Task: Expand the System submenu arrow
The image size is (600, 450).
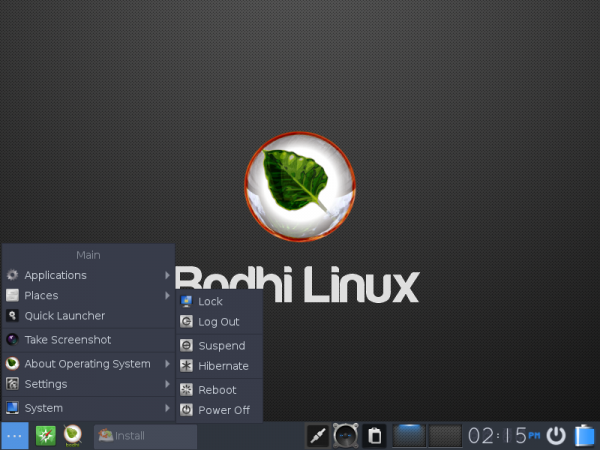Action: click(167, 408)
